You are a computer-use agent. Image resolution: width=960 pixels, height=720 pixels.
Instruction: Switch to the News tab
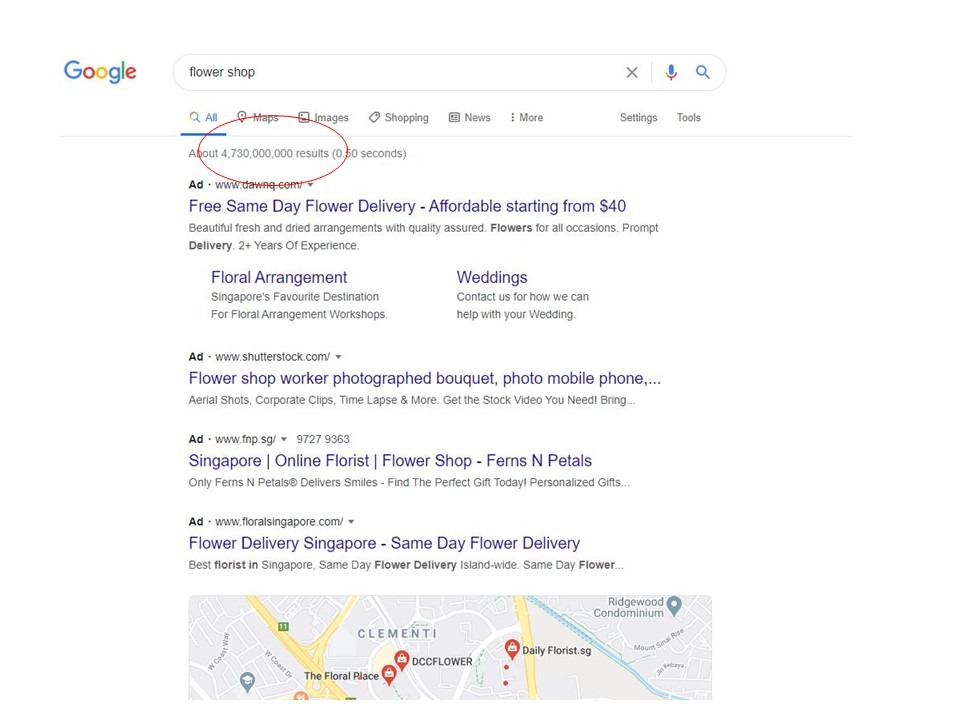[x=470, y=118]
